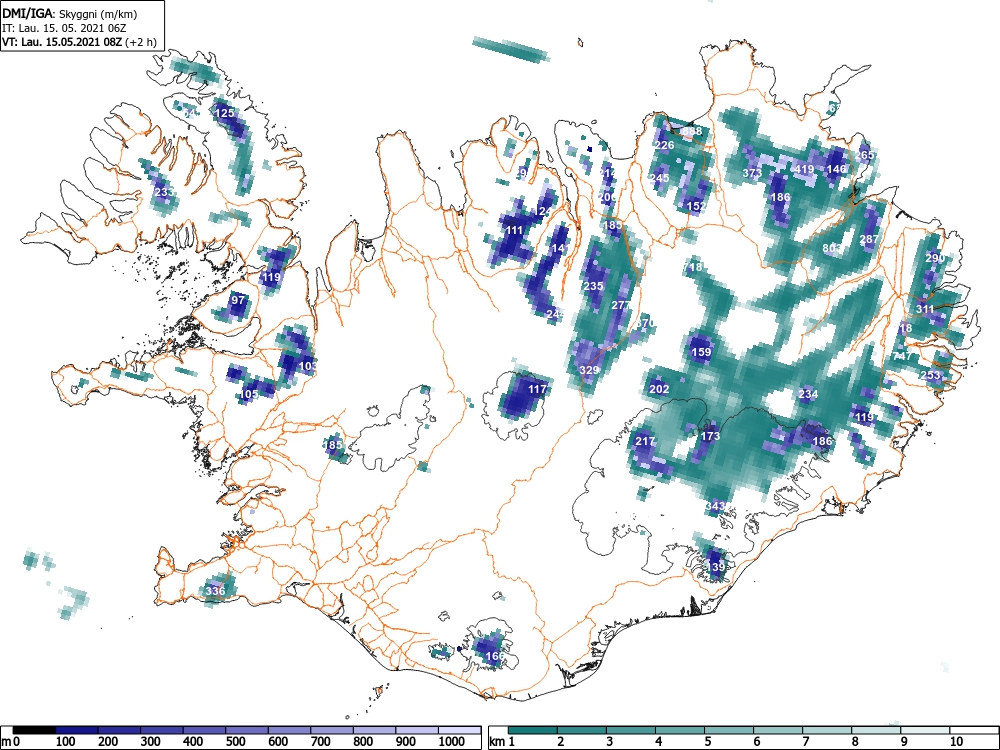The image size is (1000, 750).
Task: Click the 146 visibility value
Action: point(836,169)
